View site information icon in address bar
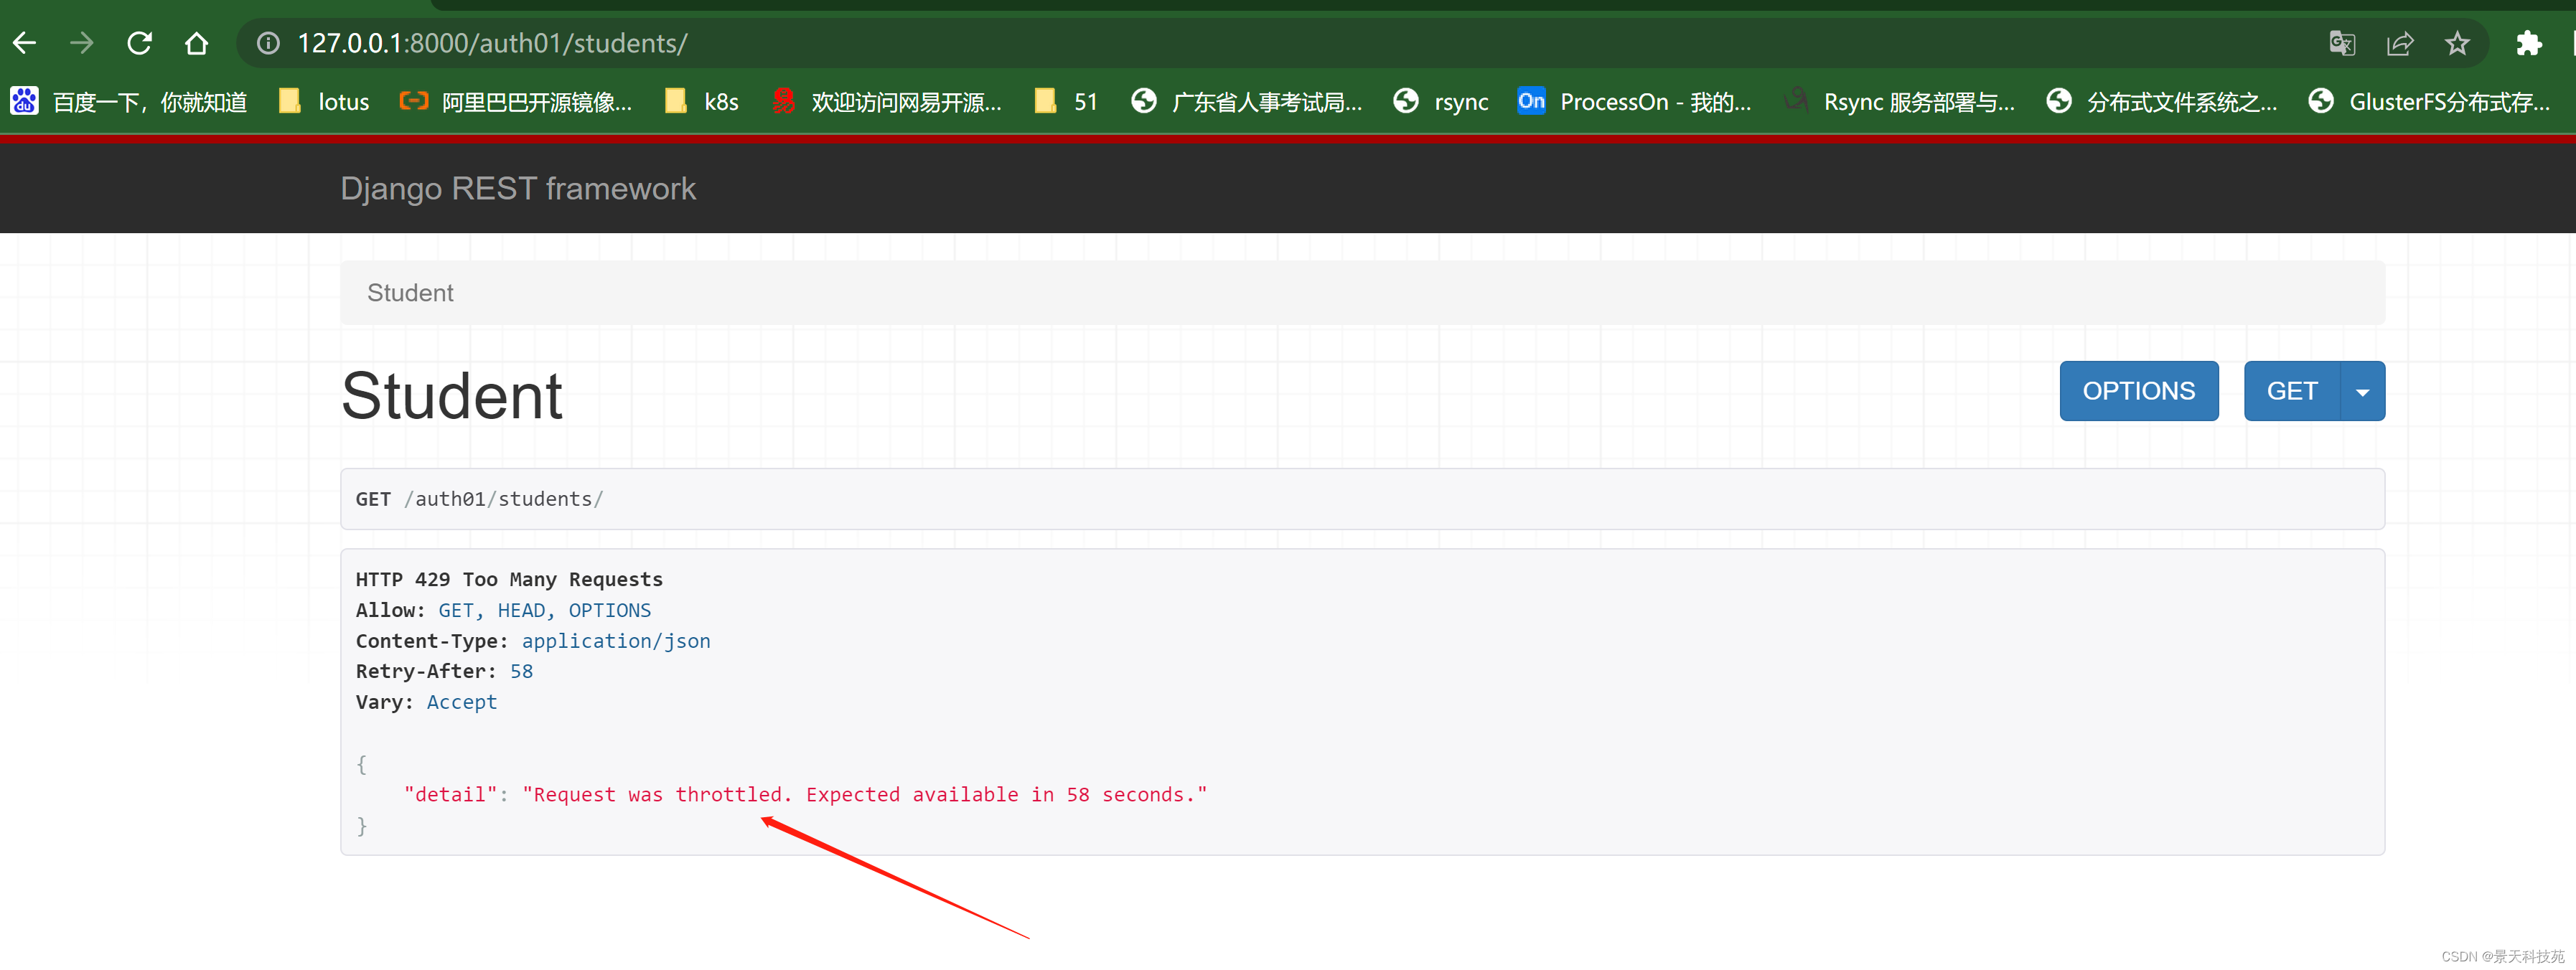The width and height of the screenshot is (2576, 970). click(268, 43)
